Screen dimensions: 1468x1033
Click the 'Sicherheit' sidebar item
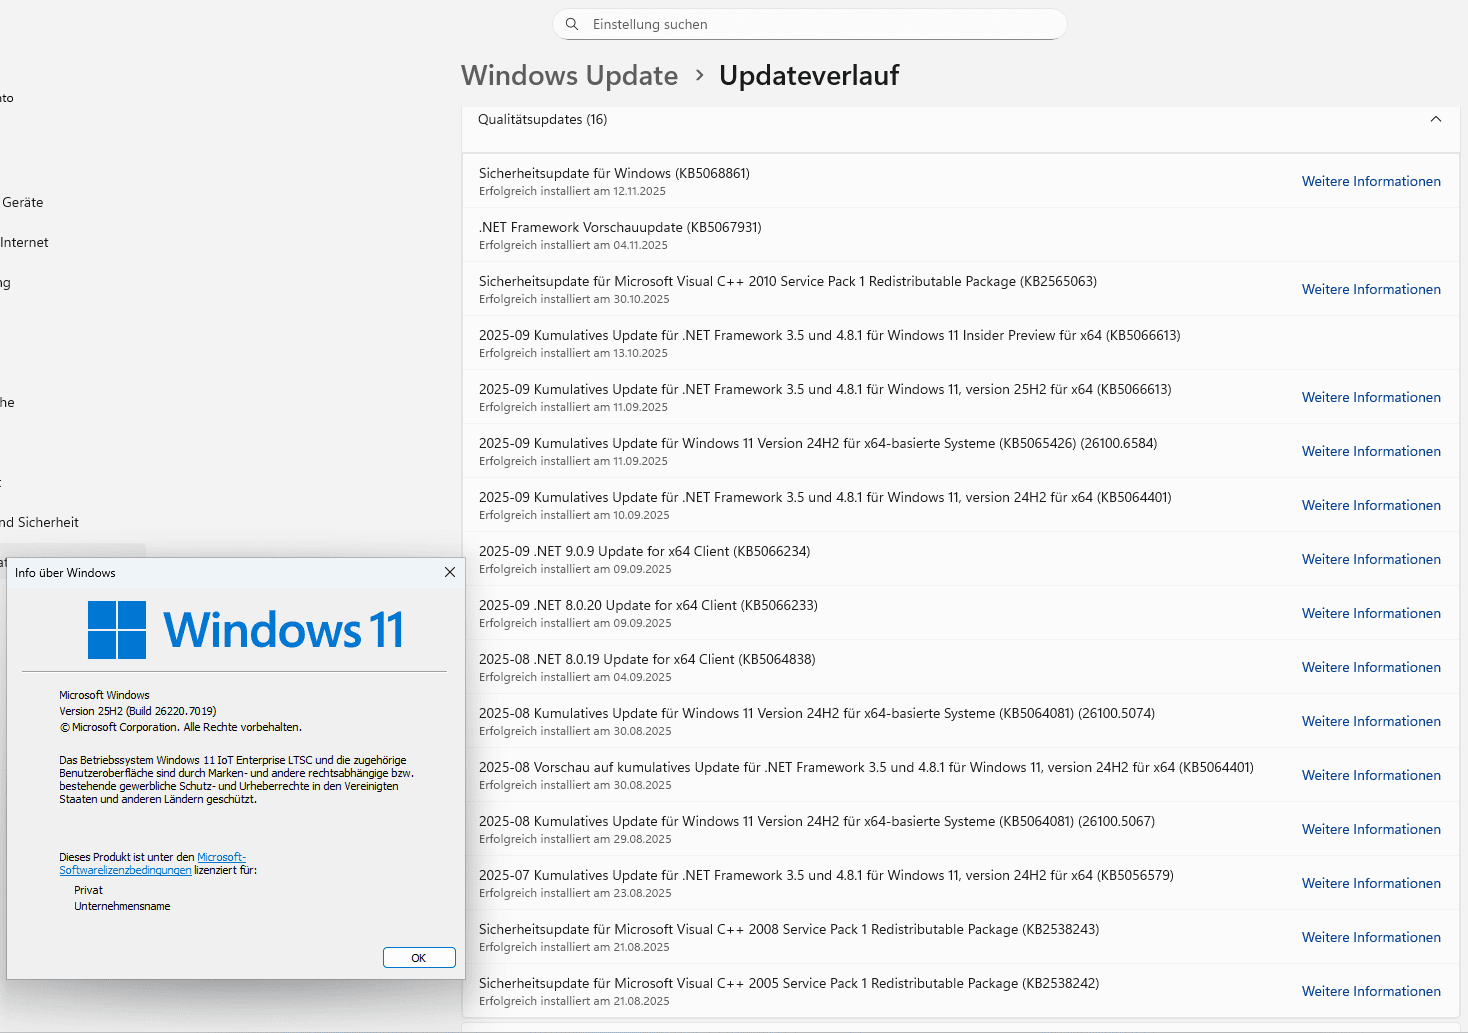40,522
